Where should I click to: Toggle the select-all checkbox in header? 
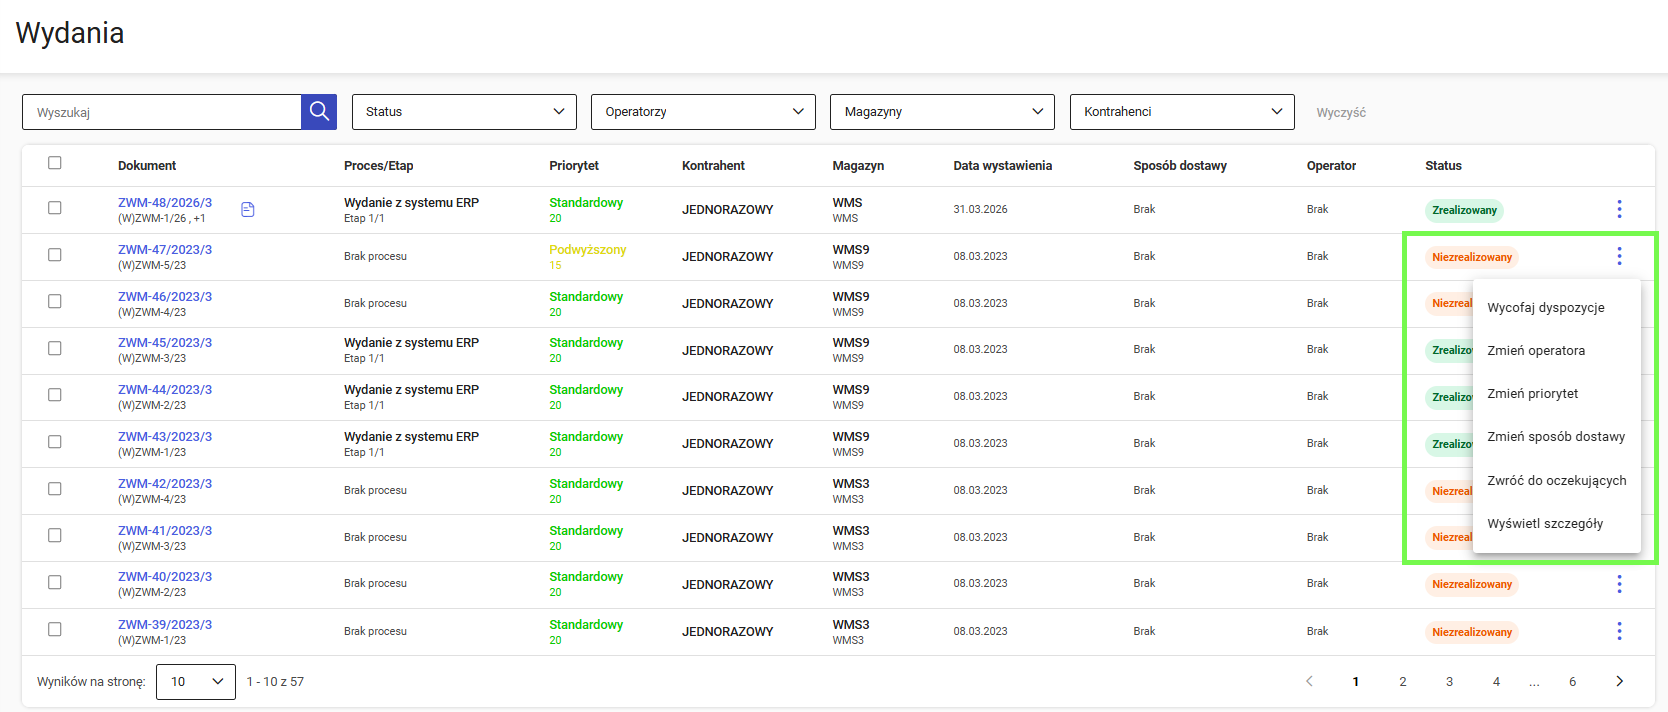55,163
